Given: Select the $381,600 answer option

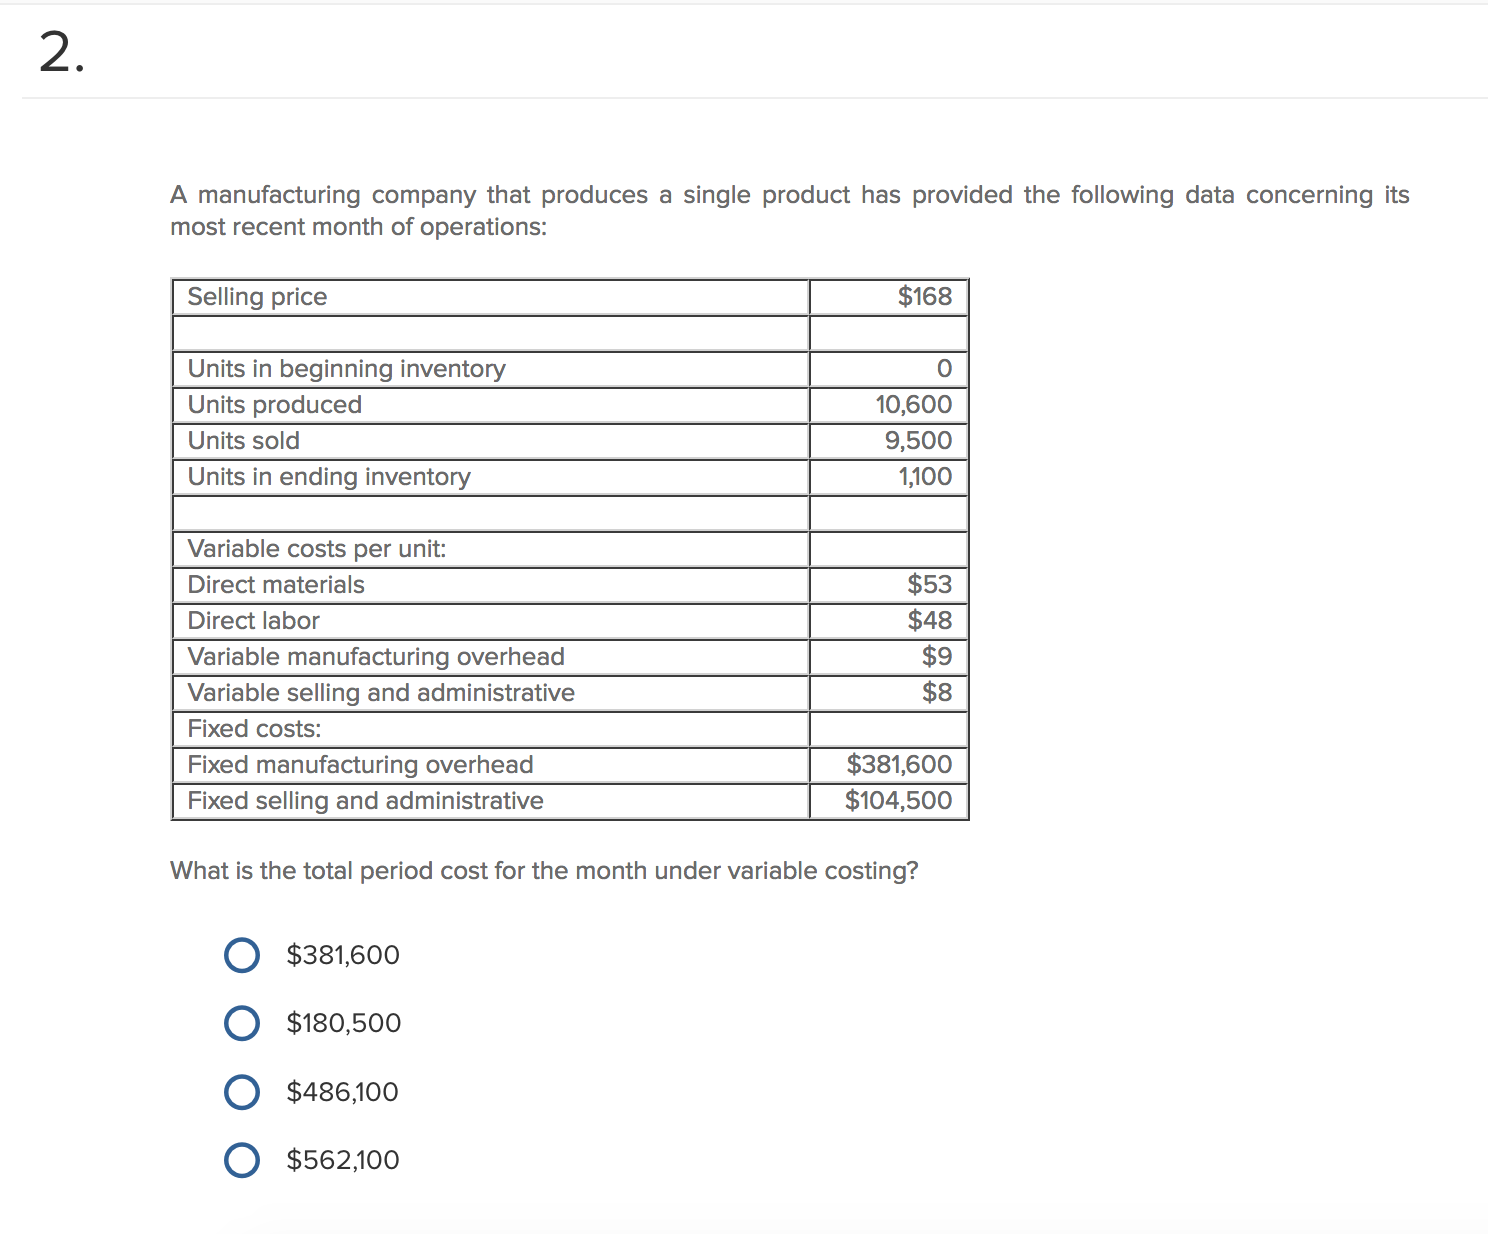Looking at the screenshot, I should pos(241,955).
